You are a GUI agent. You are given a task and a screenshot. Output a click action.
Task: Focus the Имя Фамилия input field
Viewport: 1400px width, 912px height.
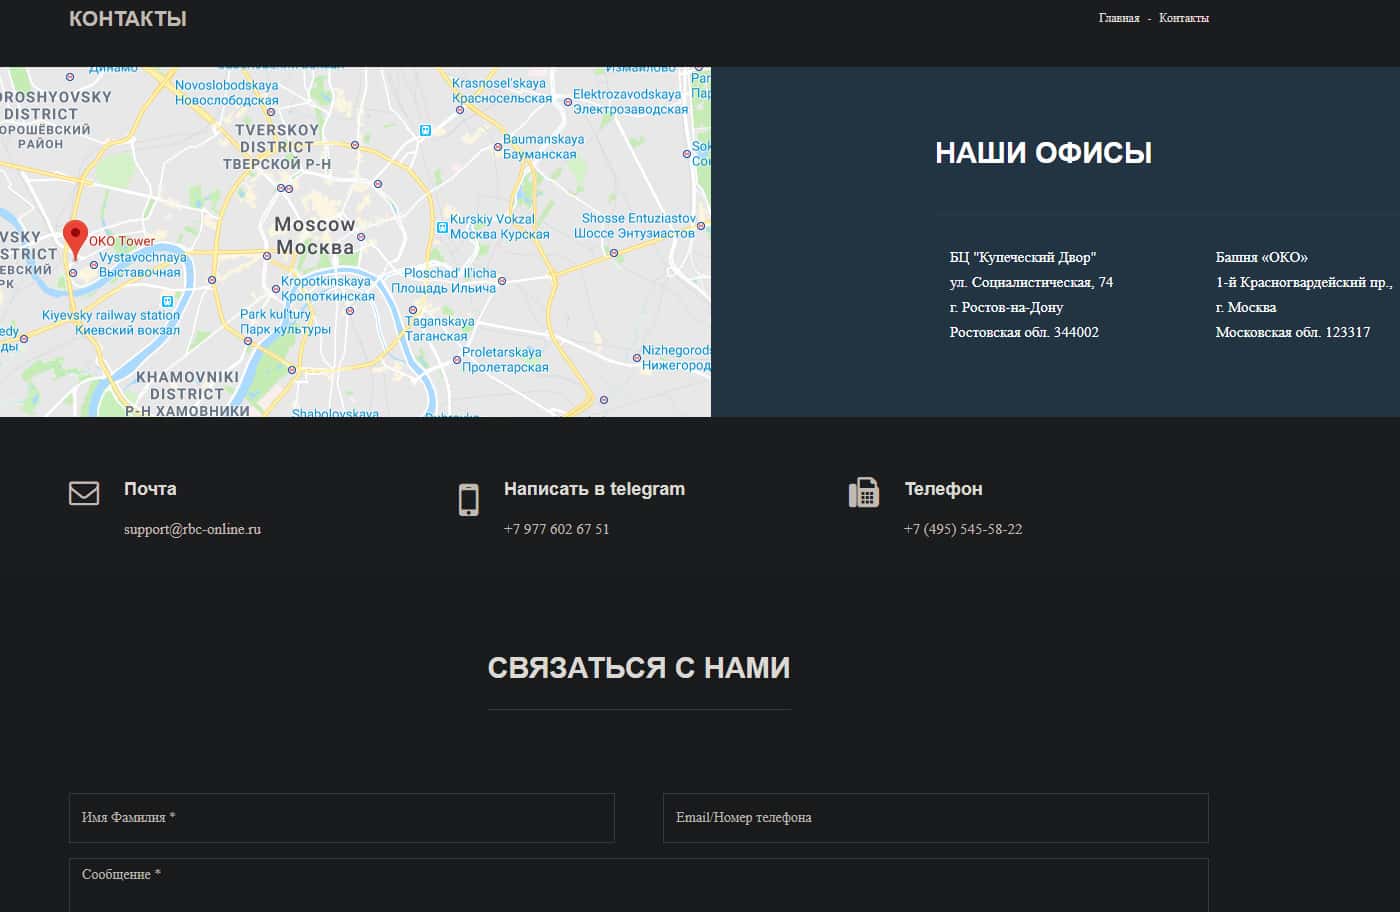[x=341, y=818]
